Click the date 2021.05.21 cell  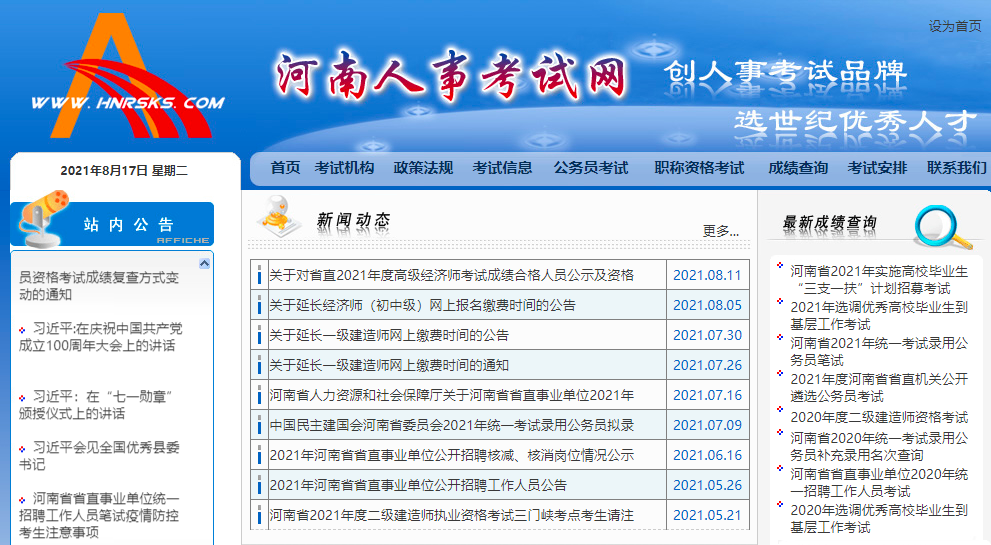pyautogui.click(x=707, y=515)
